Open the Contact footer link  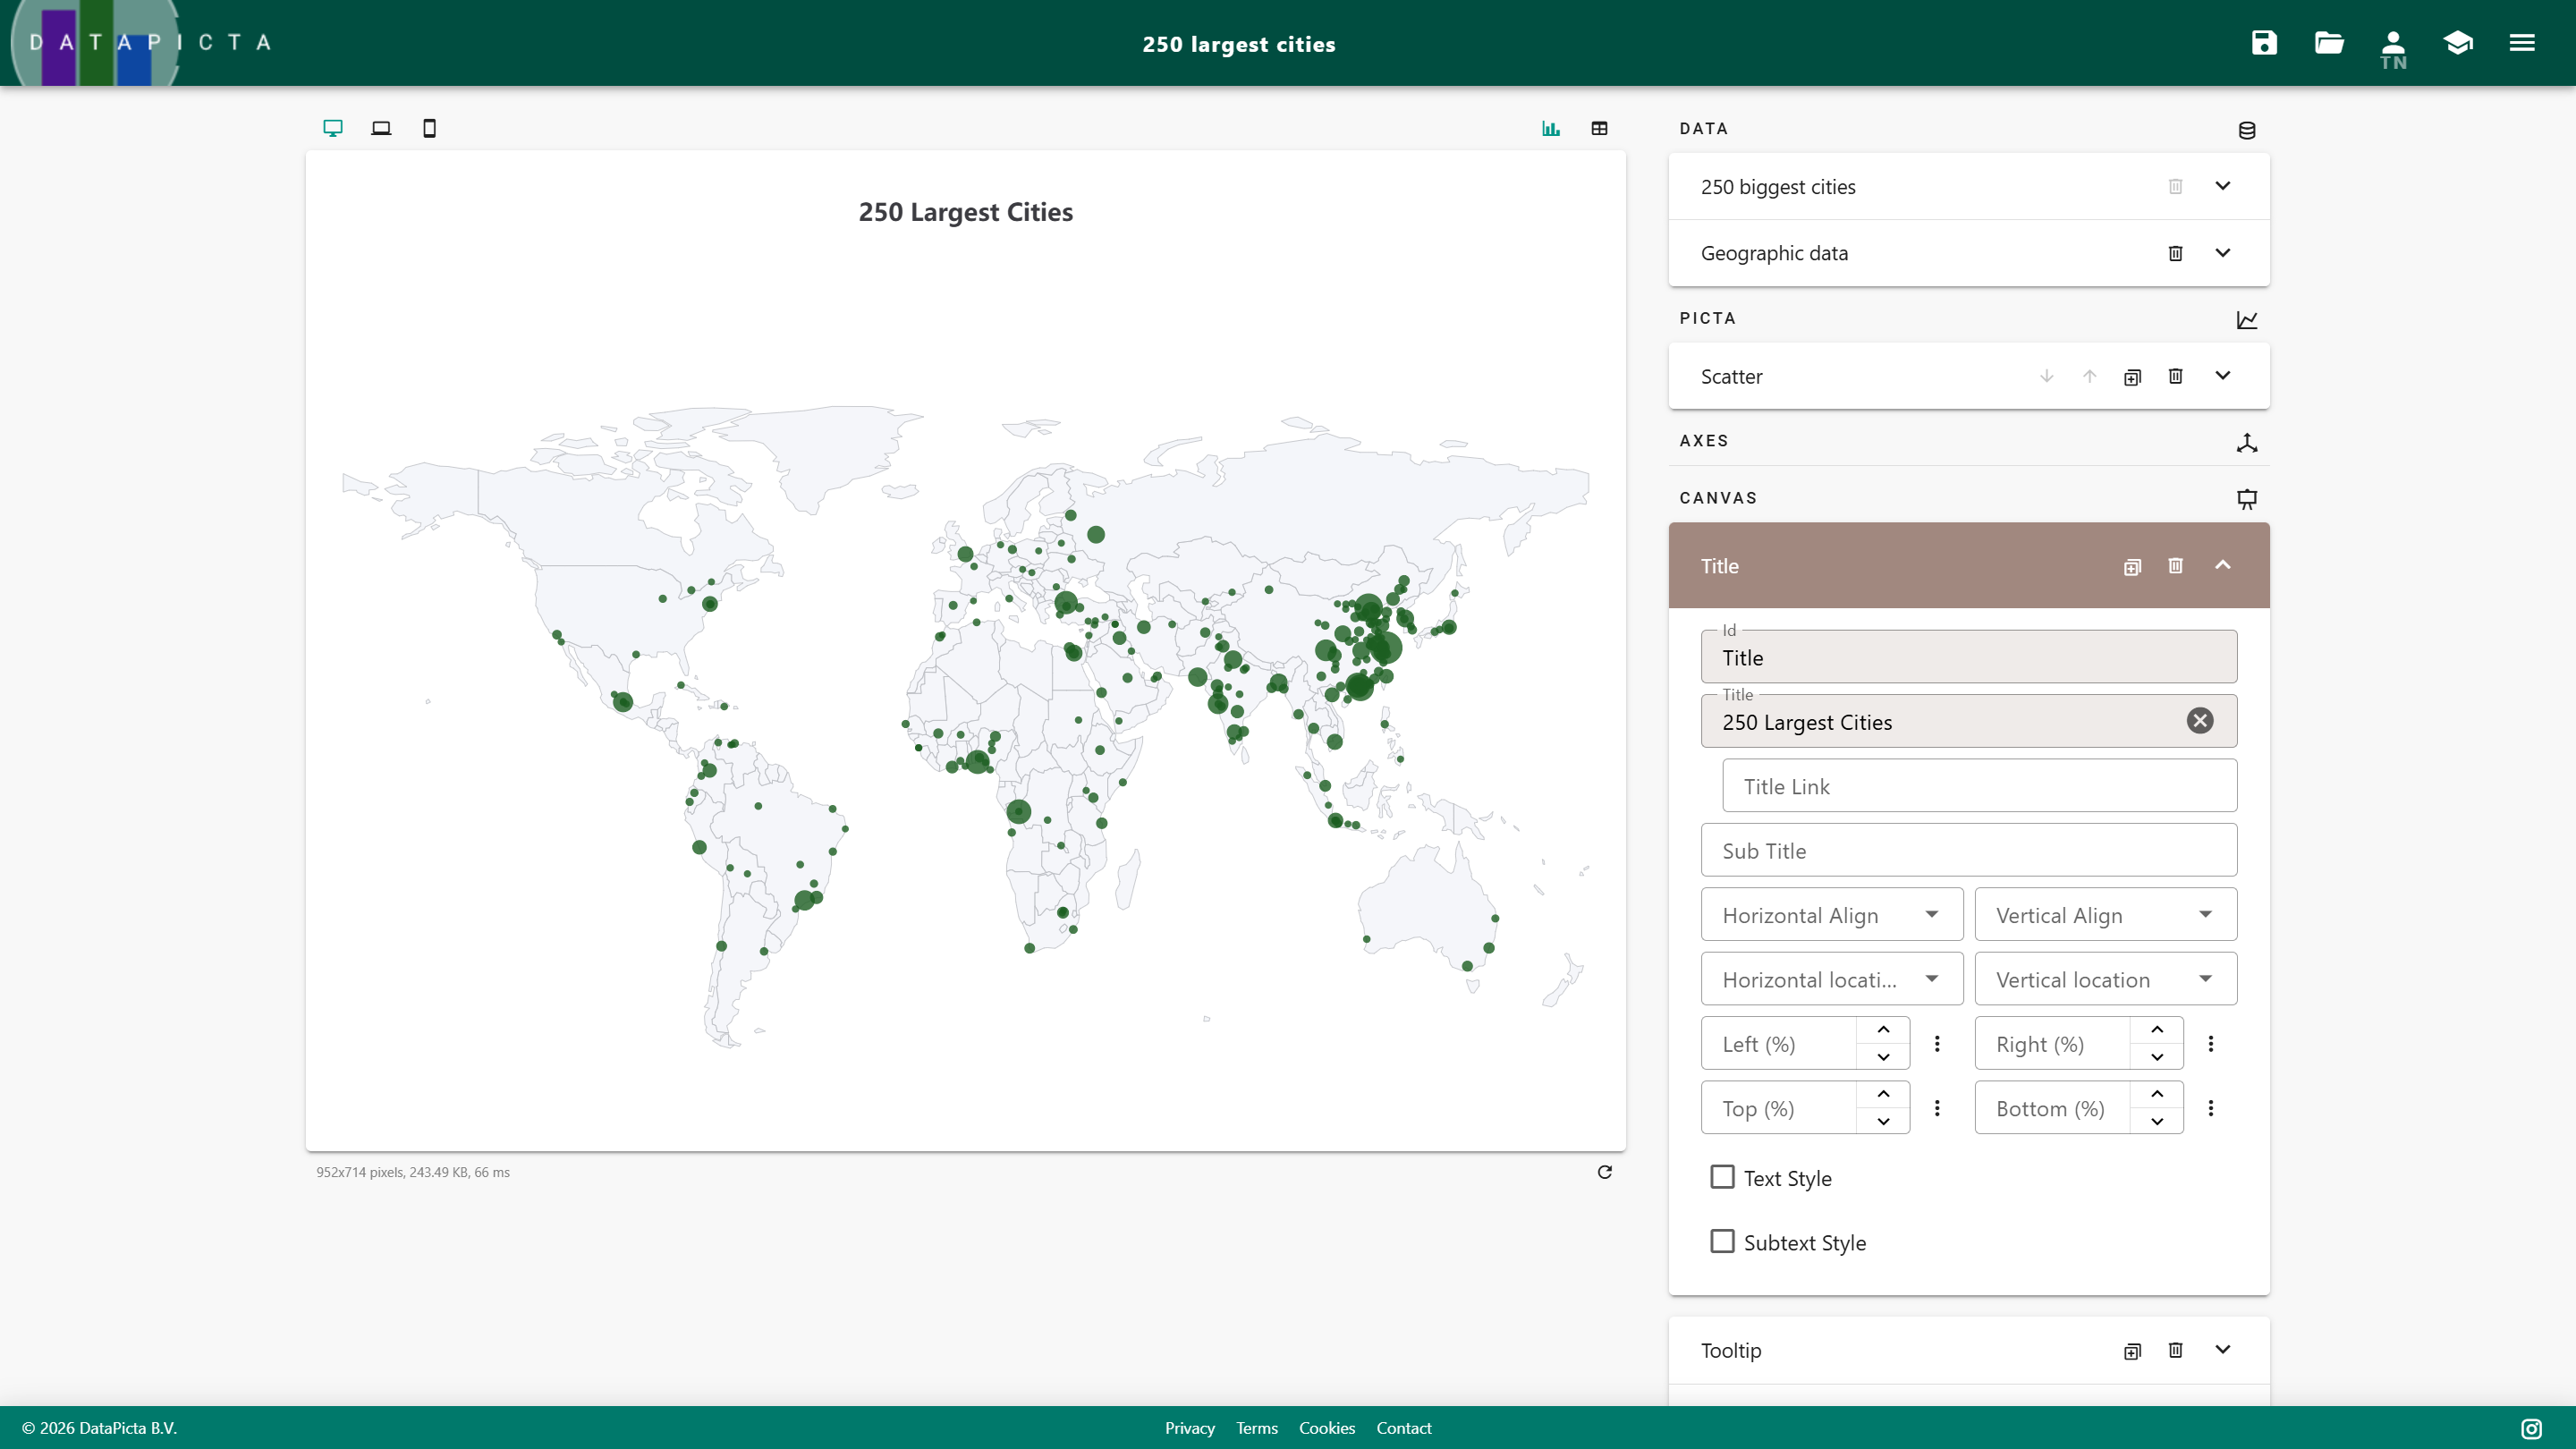click(1403, 1428)
